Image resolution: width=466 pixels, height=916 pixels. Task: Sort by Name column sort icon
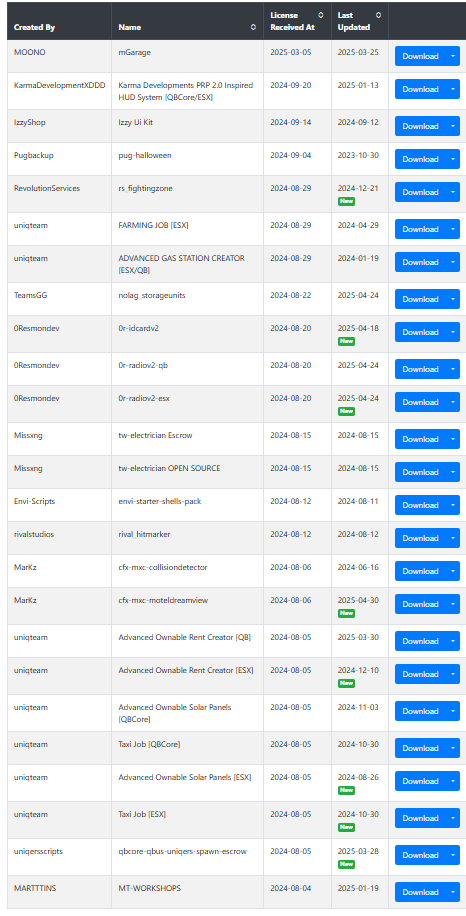tap(253, 27)
